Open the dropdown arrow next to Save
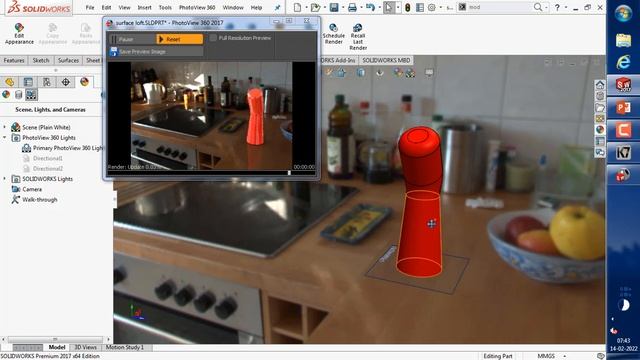 (342, 7)
